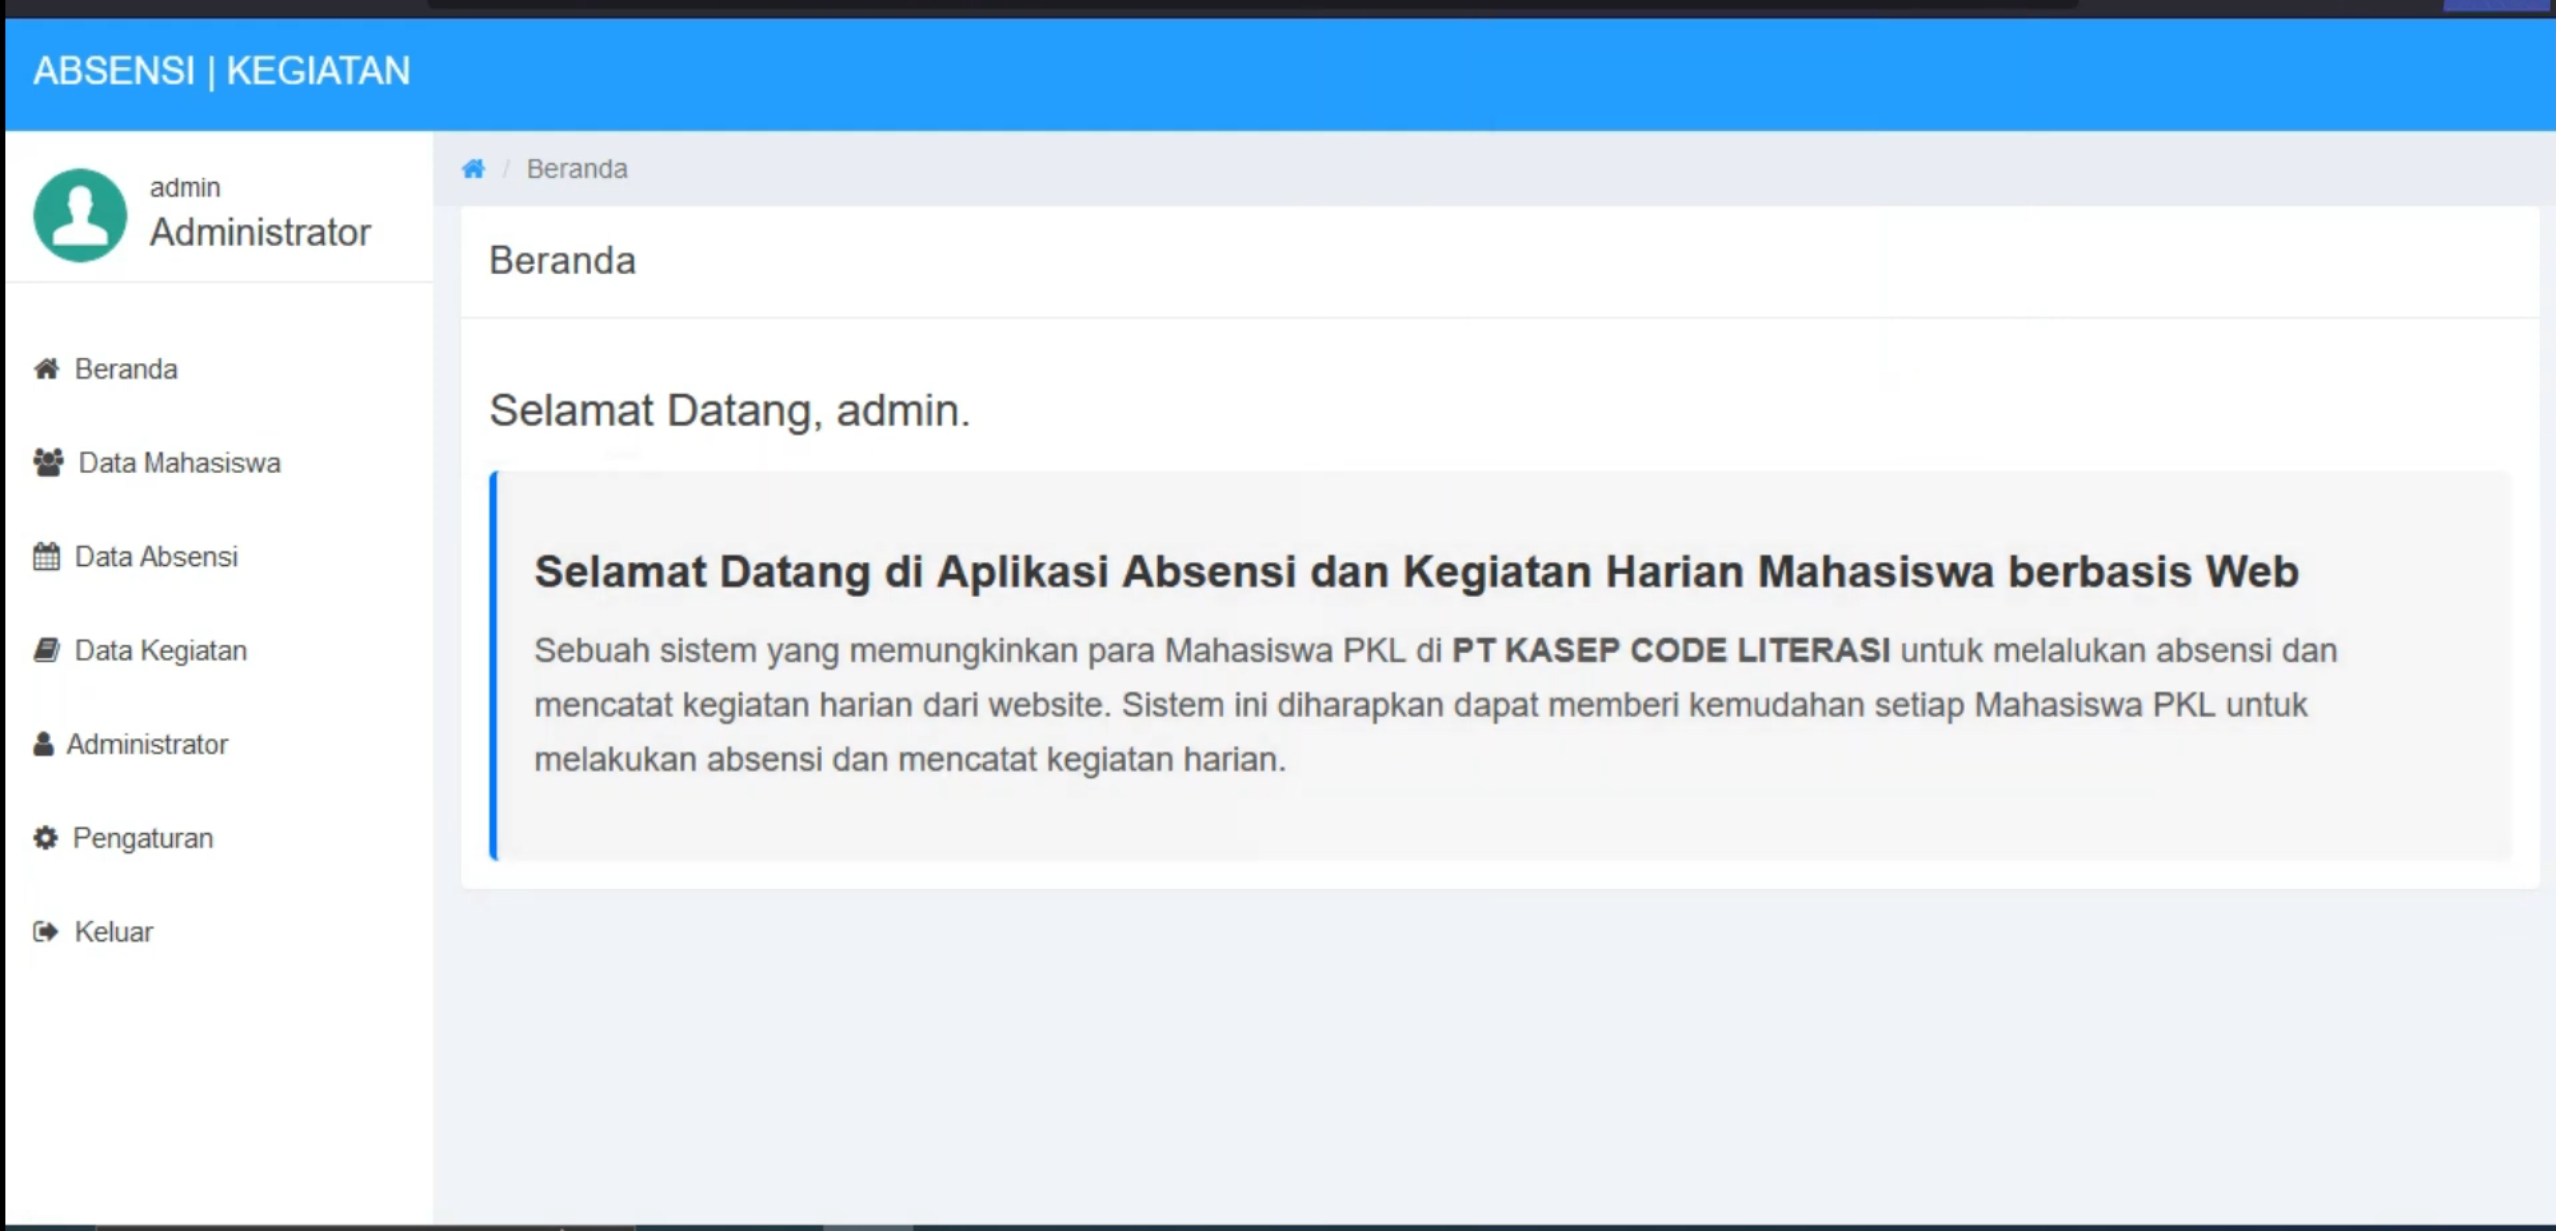Open Data Kegiatan menu entry
Screen dimensions: 2556x1231
(161, 651)
